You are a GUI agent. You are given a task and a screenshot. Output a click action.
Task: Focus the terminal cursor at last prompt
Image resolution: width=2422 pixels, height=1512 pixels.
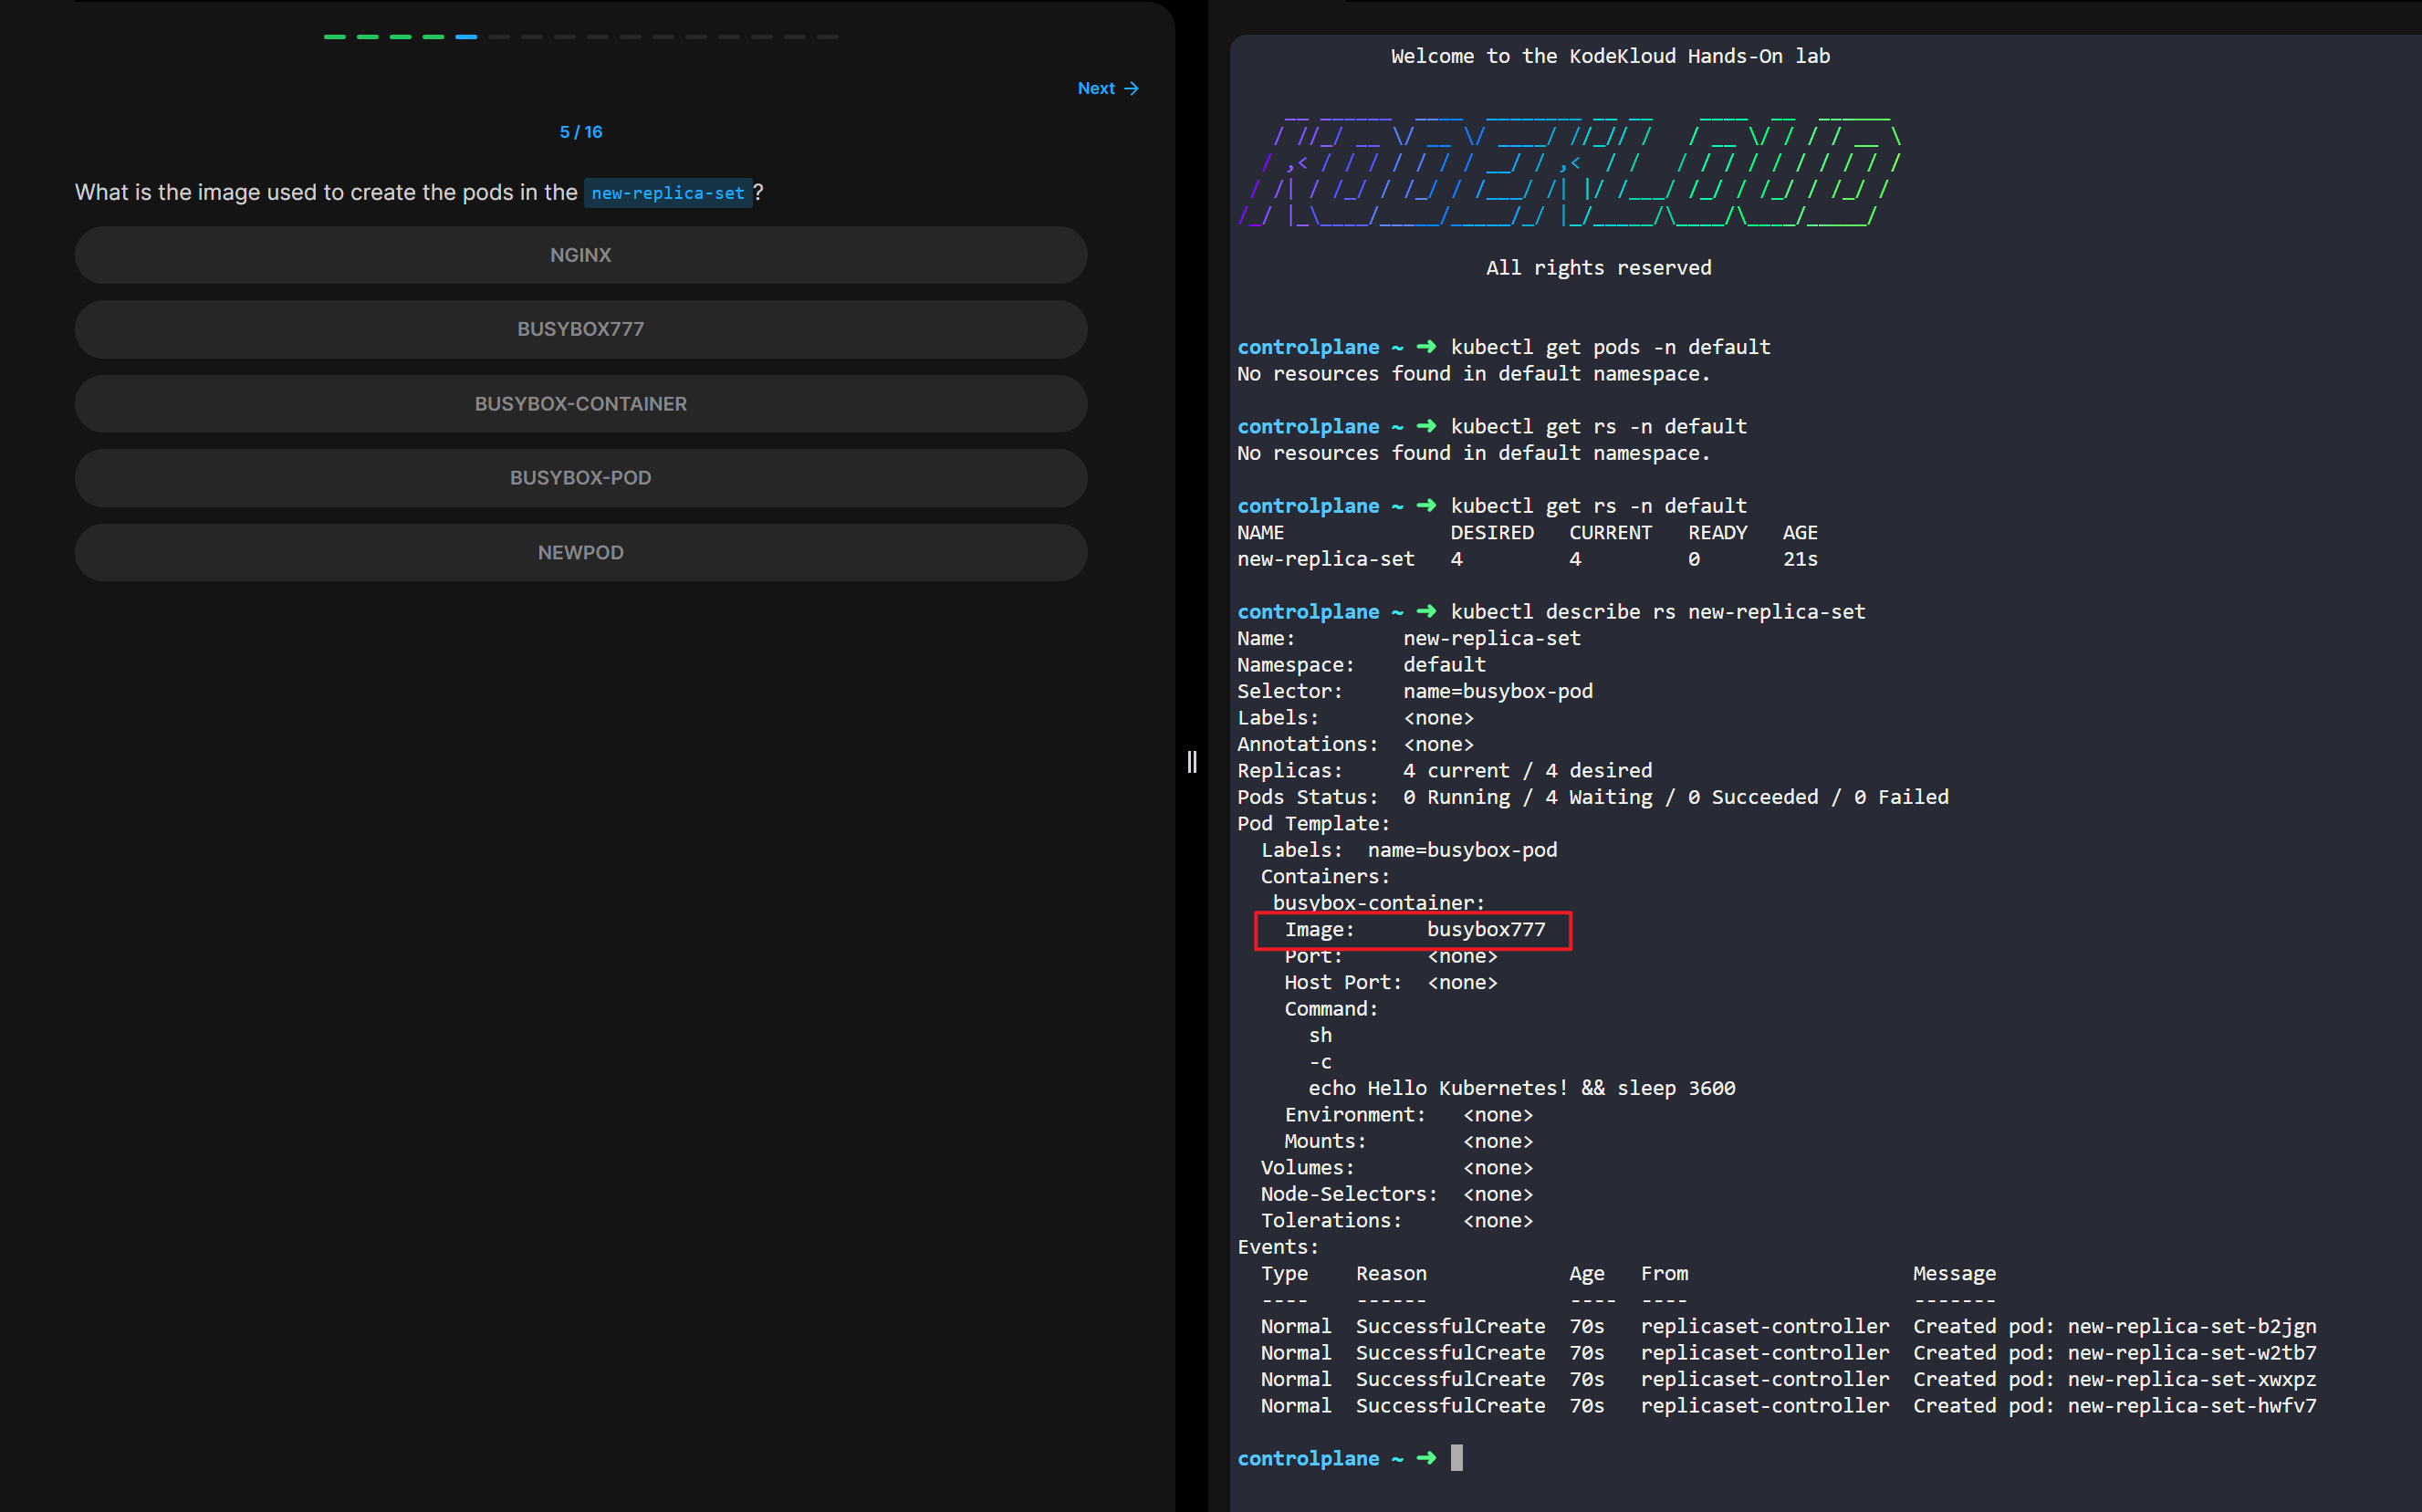point(1456,1458)
